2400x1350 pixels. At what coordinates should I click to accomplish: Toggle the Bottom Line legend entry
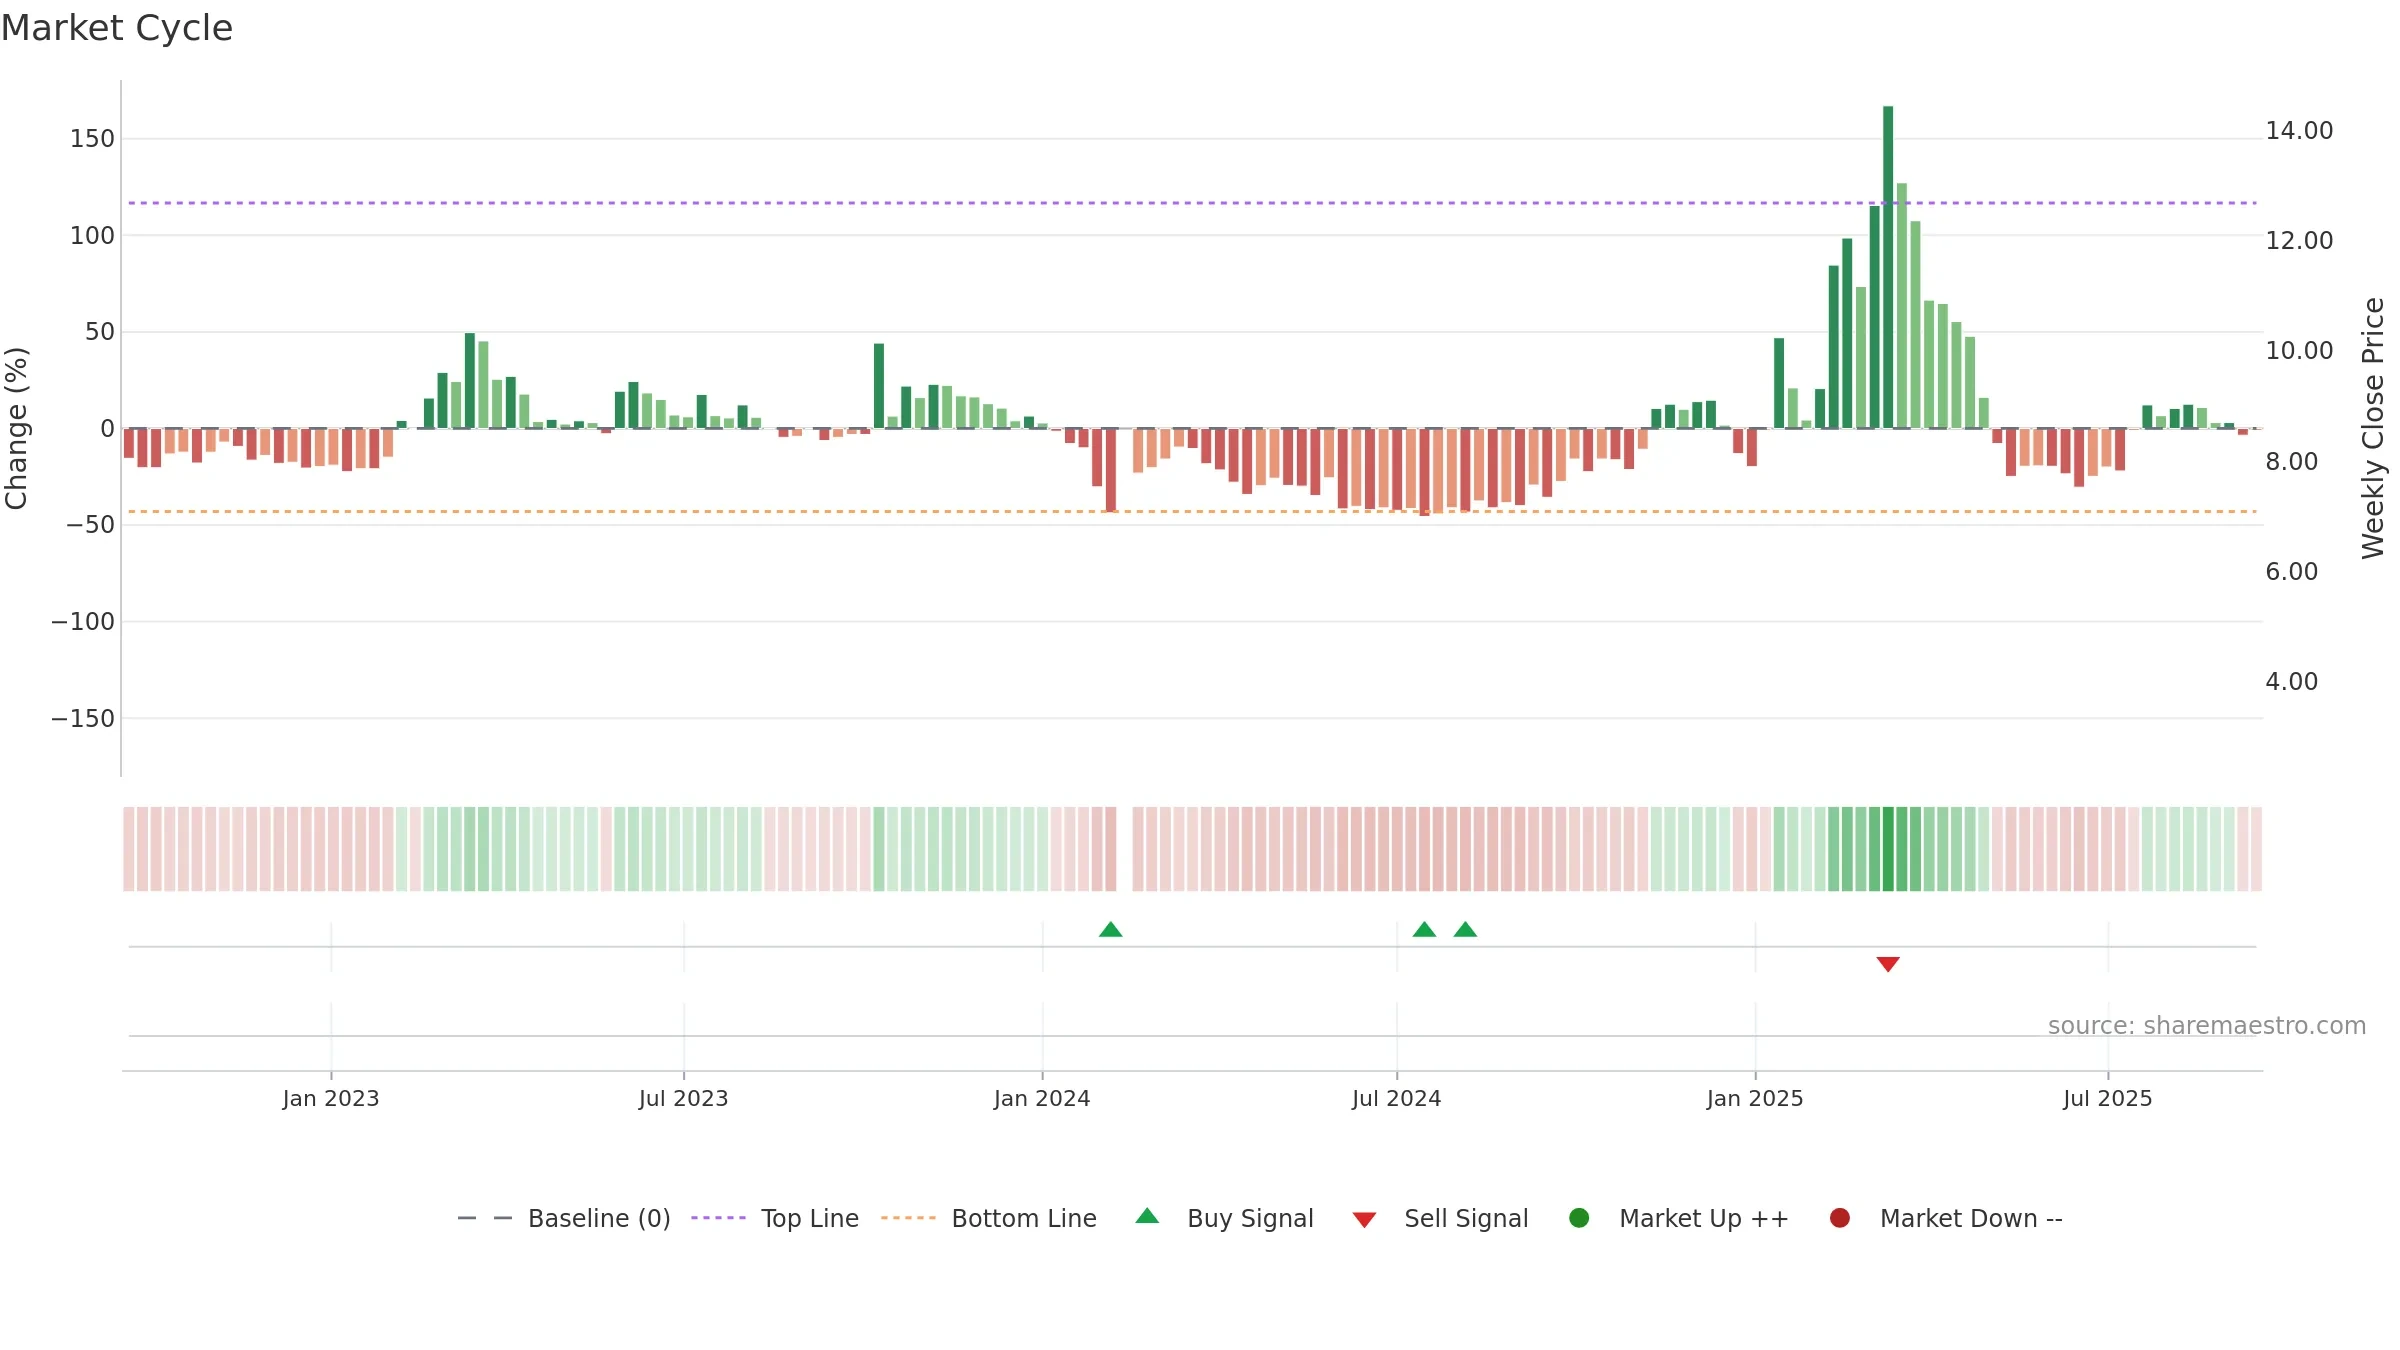tap(989, 1218)
